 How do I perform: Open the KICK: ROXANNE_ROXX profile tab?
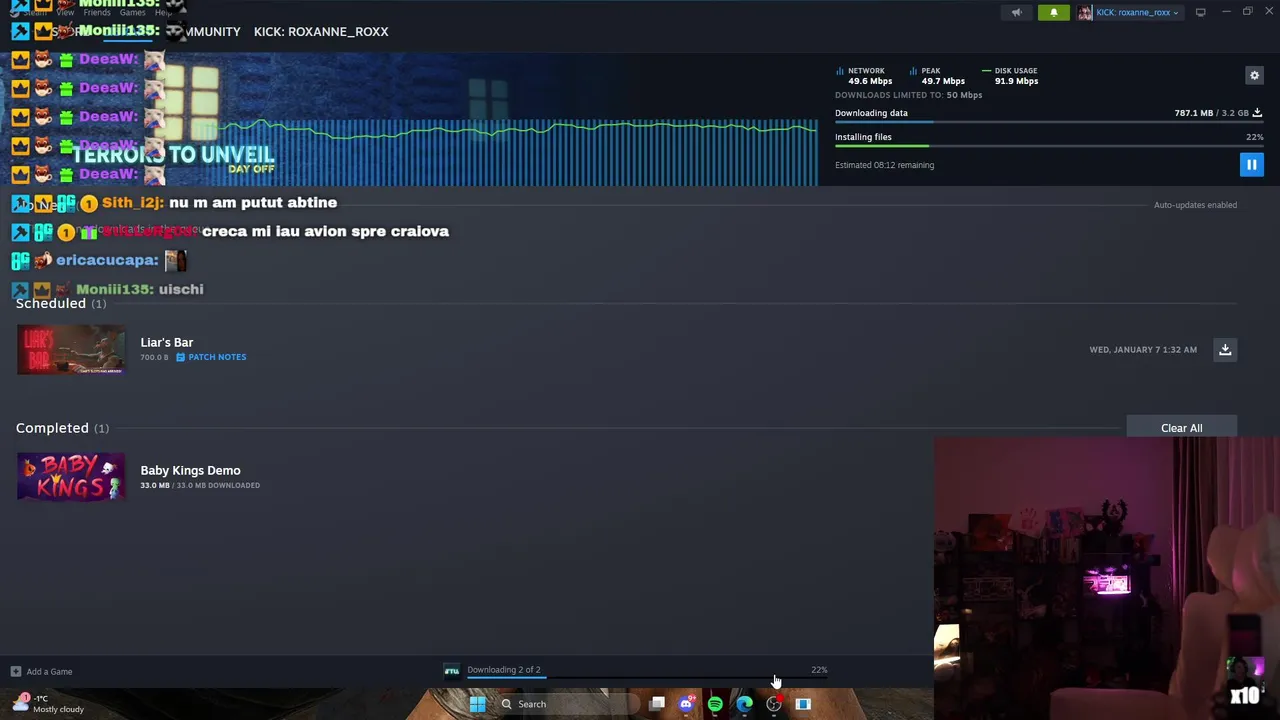click(x=321, y=31)
